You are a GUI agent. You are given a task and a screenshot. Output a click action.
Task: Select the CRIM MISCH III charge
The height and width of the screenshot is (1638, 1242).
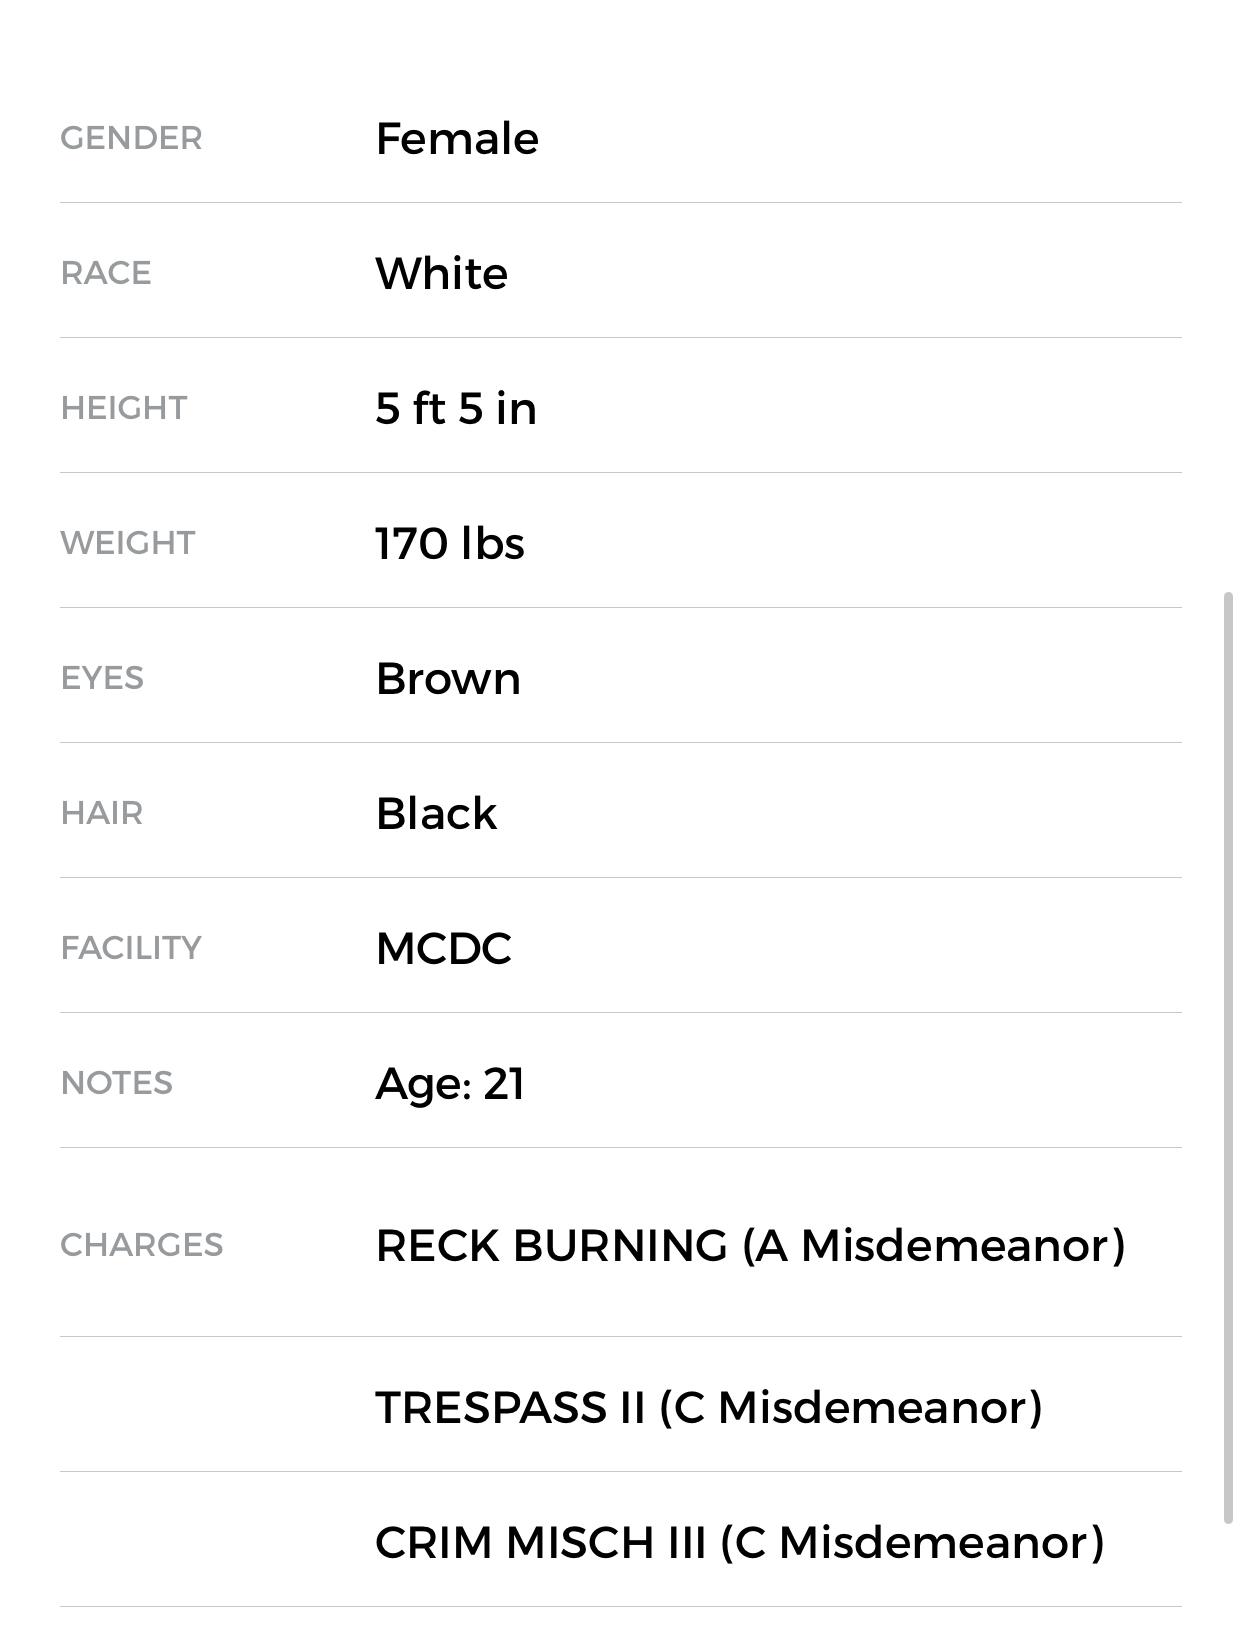coord(740,1543)
